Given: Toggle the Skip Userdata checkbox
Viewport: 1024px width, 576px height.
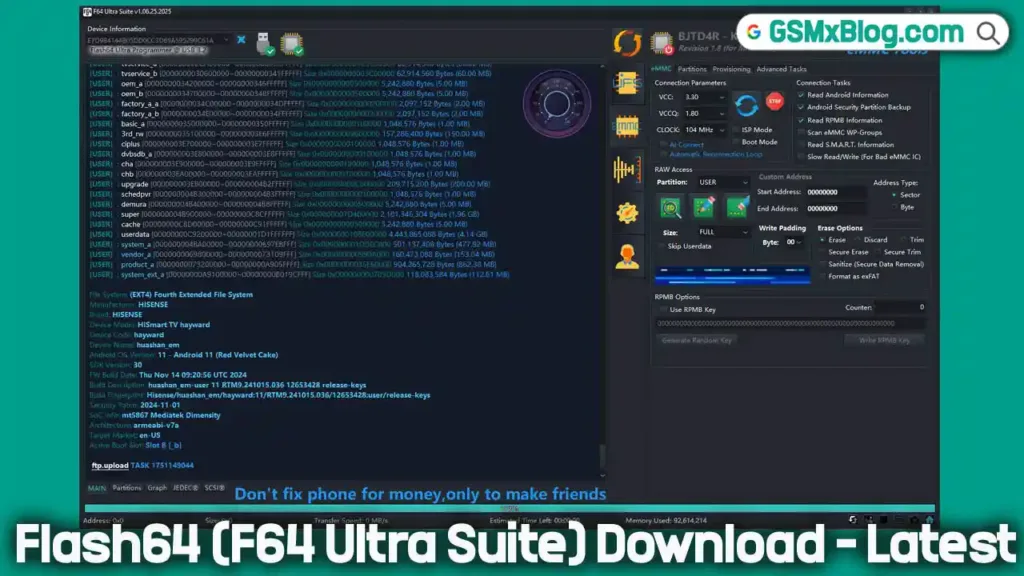Looking at the screenshot, I should point(661,246).
